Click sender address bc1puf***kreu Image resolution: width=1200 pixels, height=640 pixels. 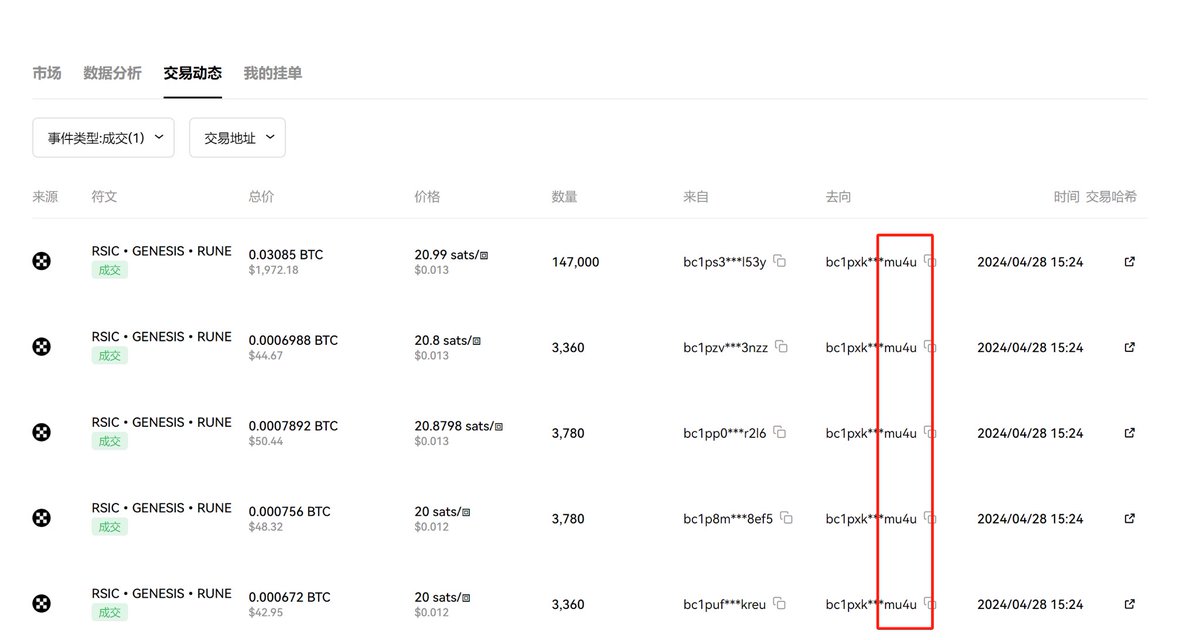click(725, 604)
